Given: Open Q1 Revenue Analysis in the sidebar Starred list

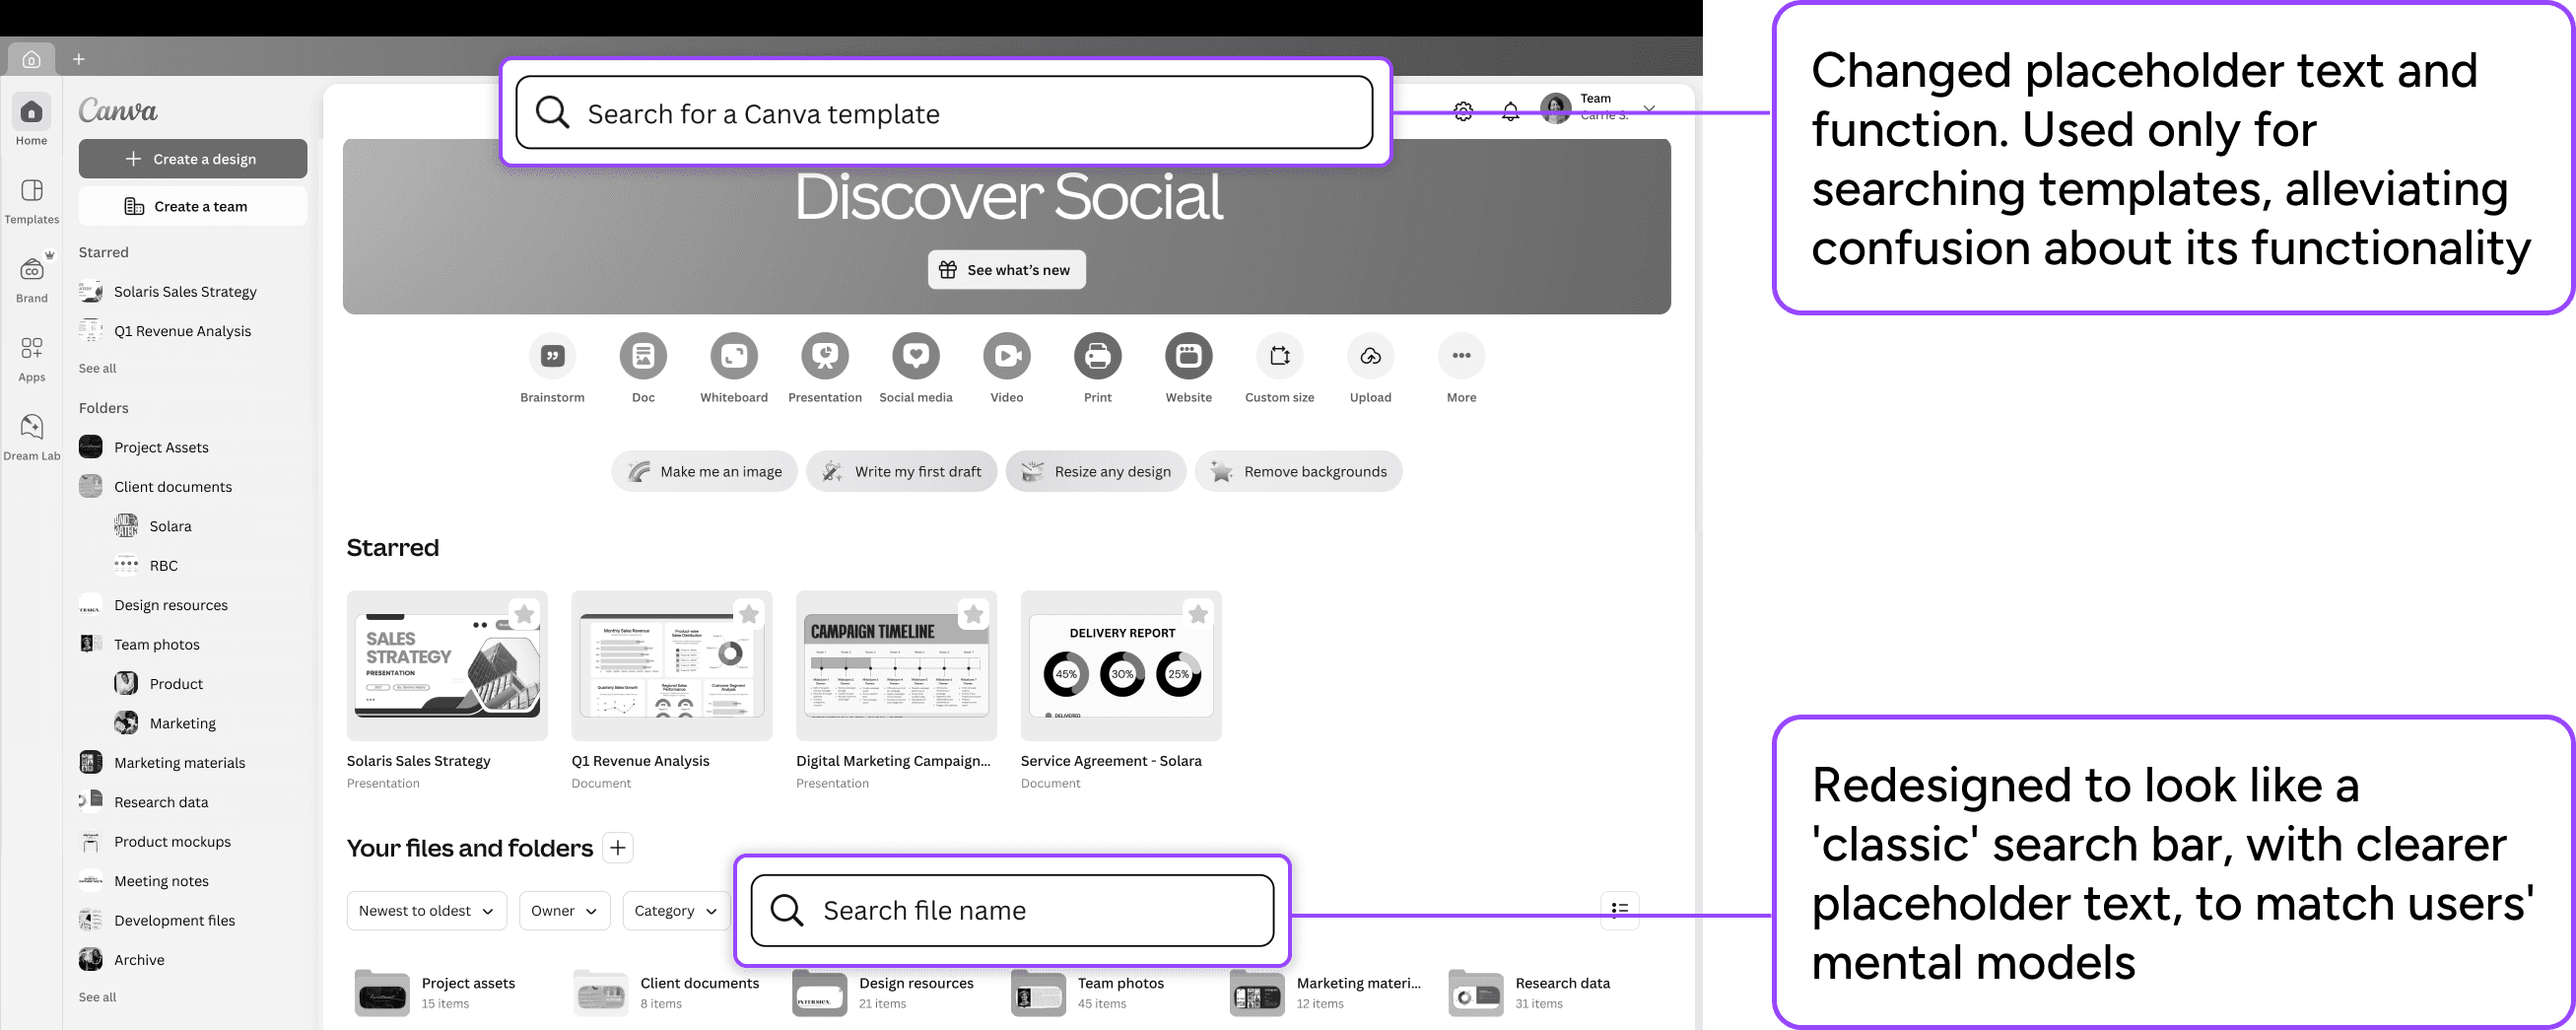Looking at the screenshot, I should (x=166, y=331).
